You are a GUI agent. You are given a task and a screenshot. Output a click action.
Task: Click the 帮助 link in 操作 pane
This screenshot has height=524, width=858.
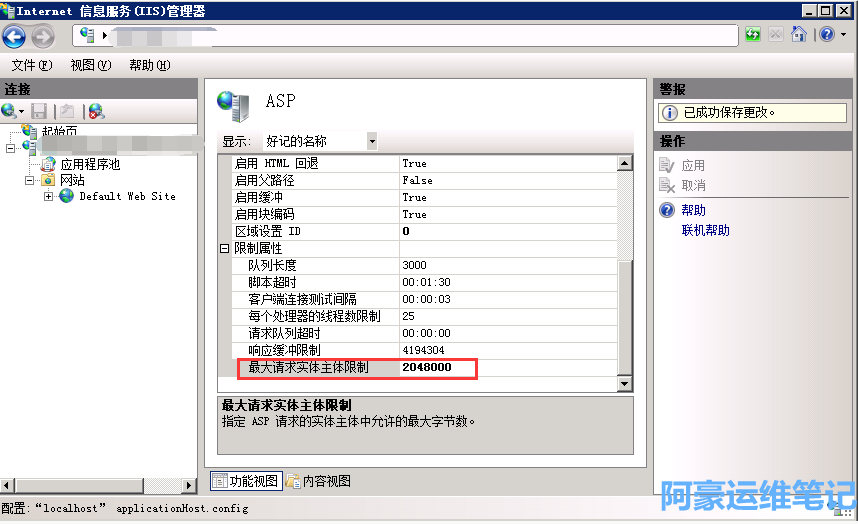[x=693, y=211]
